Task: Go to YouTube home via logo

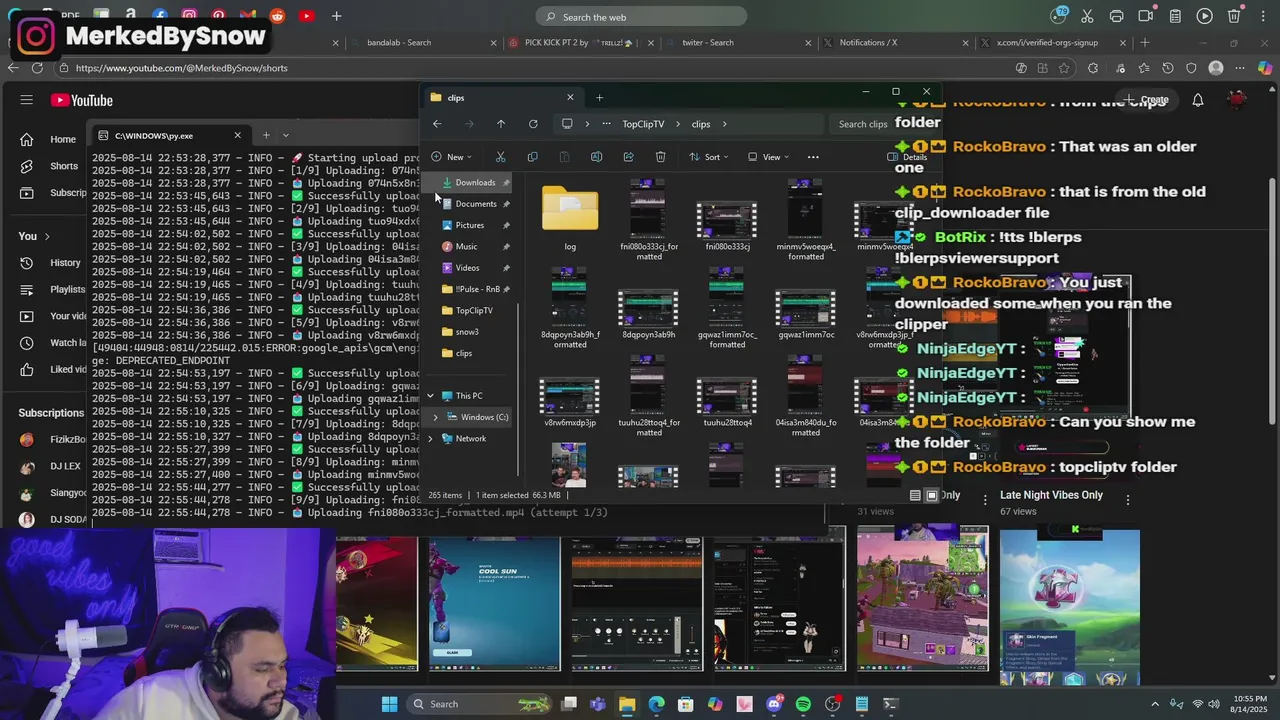Action: tap(82, 100)
